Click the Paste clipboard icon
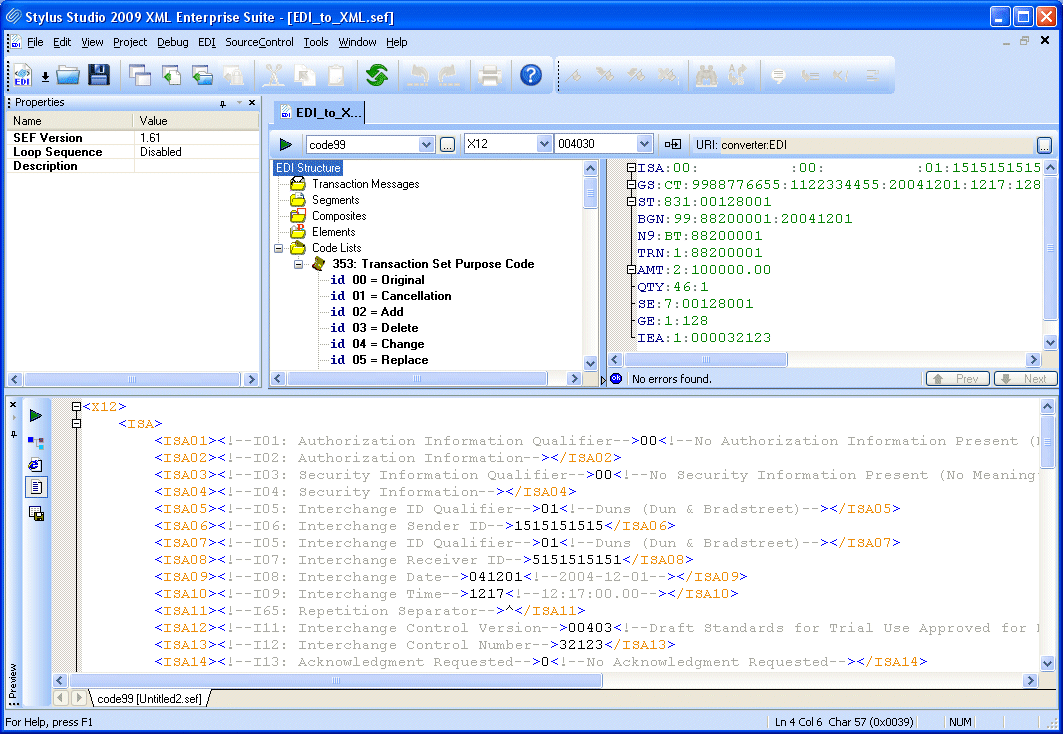Viewport: 1063px width, 734px height. tap(336, 75)
